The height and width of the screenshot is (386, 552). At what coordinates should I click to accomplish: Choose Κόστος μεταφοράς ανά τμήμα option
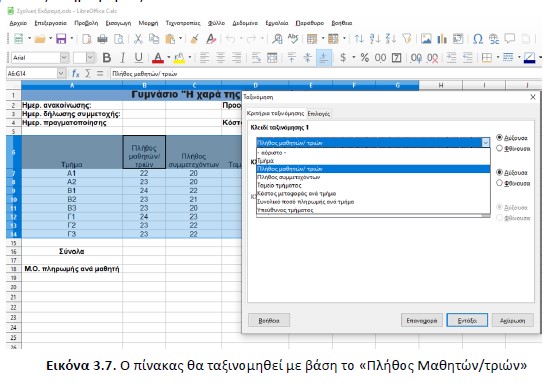(x=373, y=193)
